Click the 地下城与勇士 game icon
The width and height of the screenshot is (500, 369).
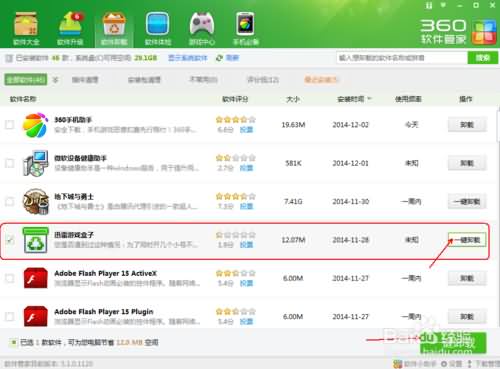pos(35,202)
